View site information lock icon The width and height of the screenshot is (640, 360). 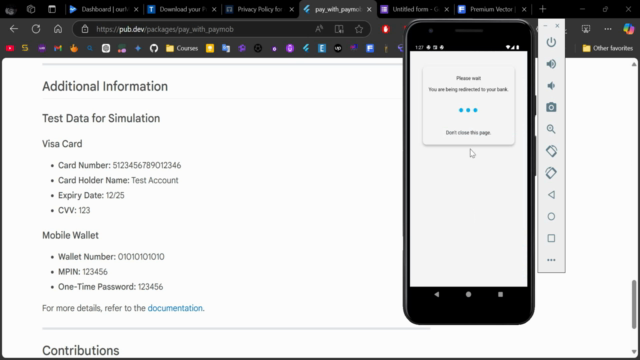[x=85, y=29]
